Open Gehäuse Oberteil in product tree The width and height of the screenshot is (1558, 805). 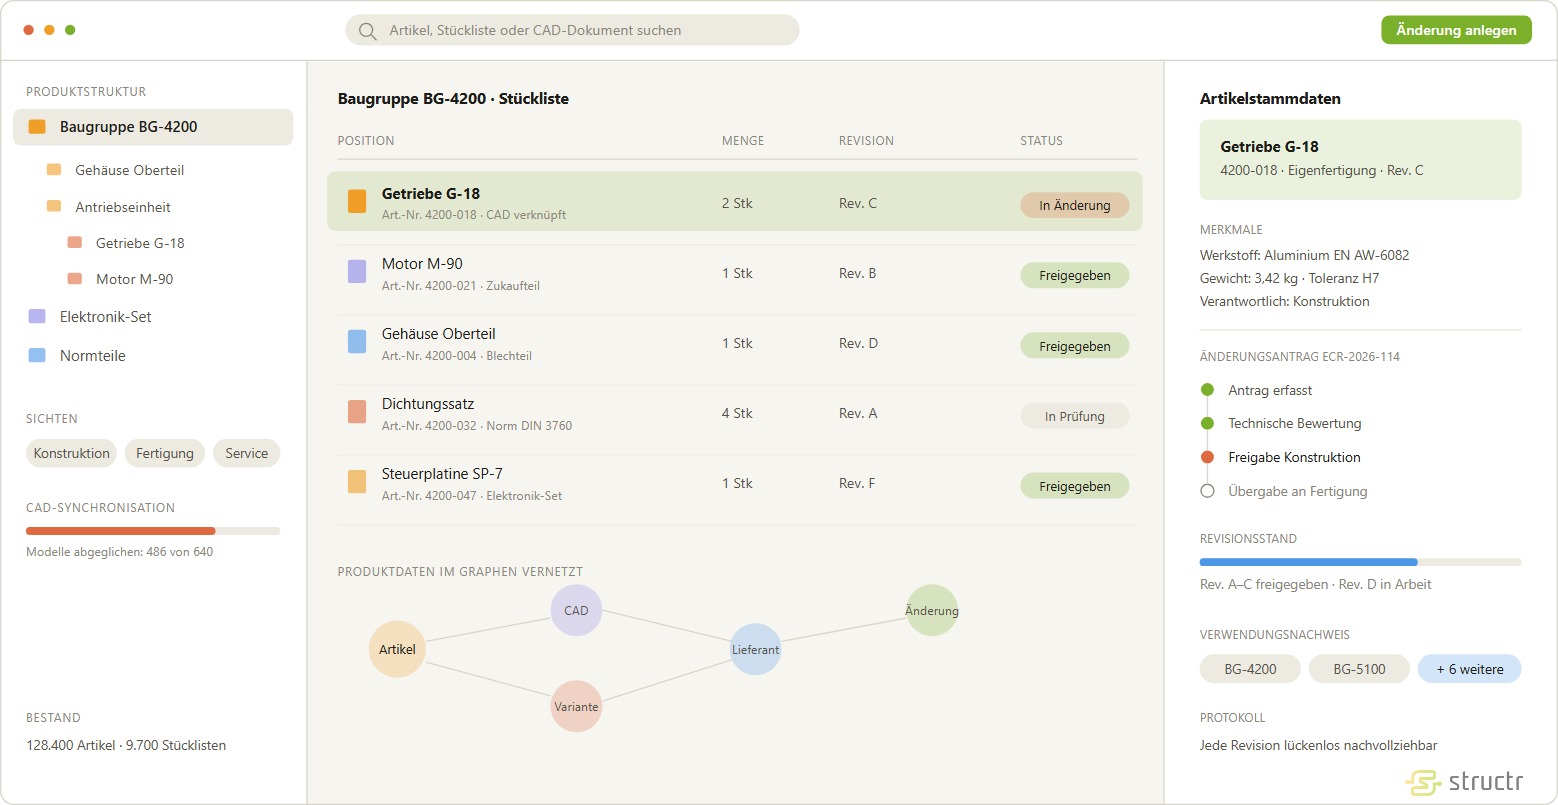click(130, 170)
